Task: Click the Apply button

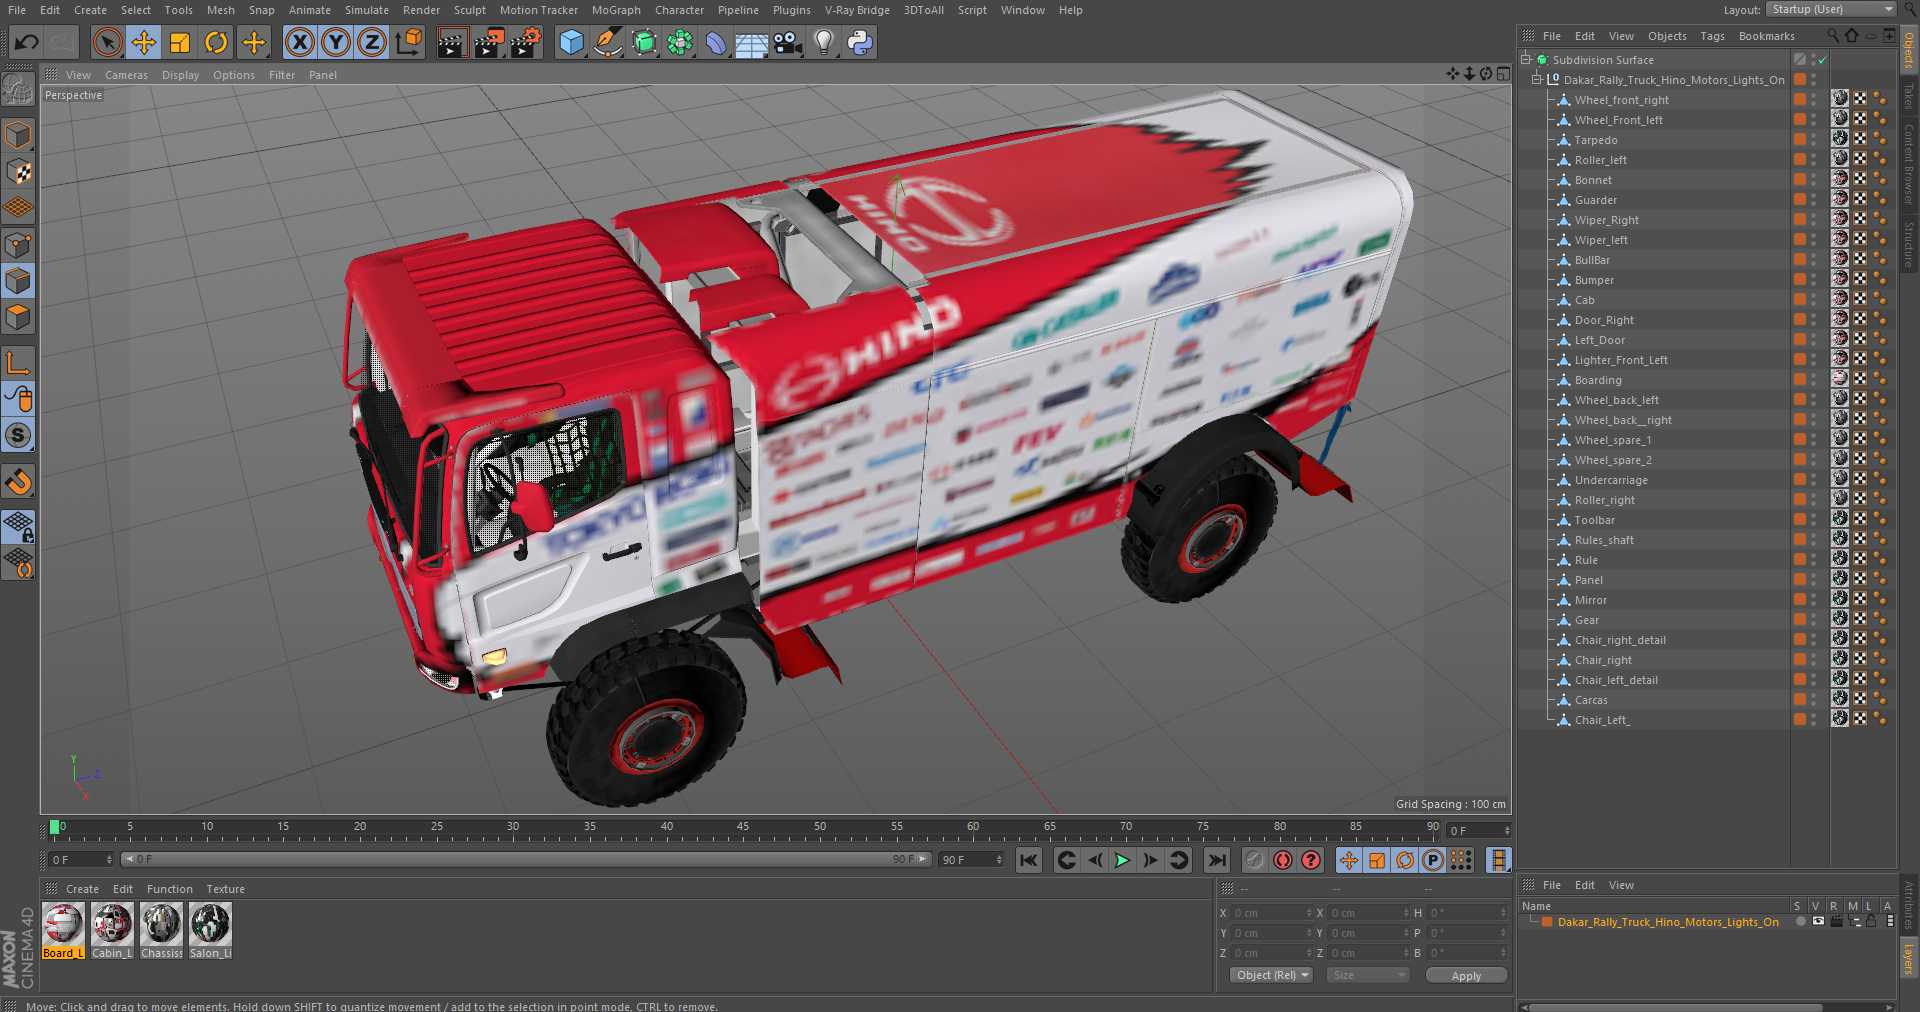Action: pyautogui.click(x=1466, y=975)
